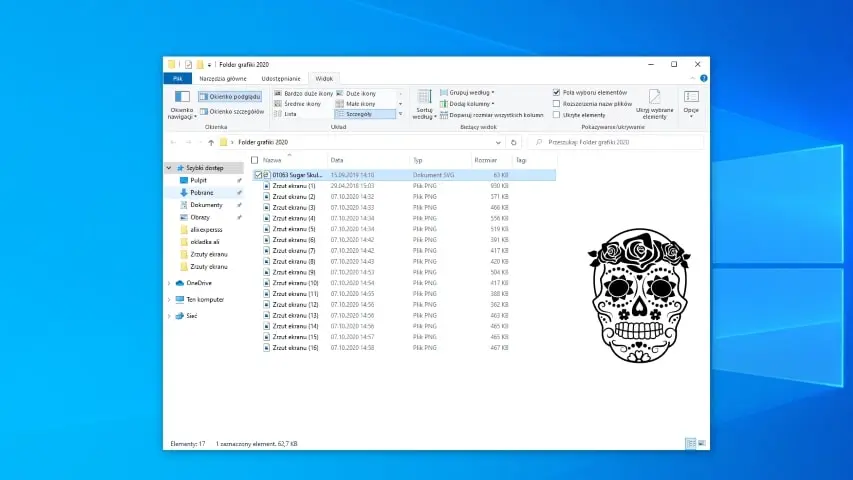Switch to large icons view in status bar
Viewport: 853px width, 480px height.
pyautogui.click(x=701, y=442)
